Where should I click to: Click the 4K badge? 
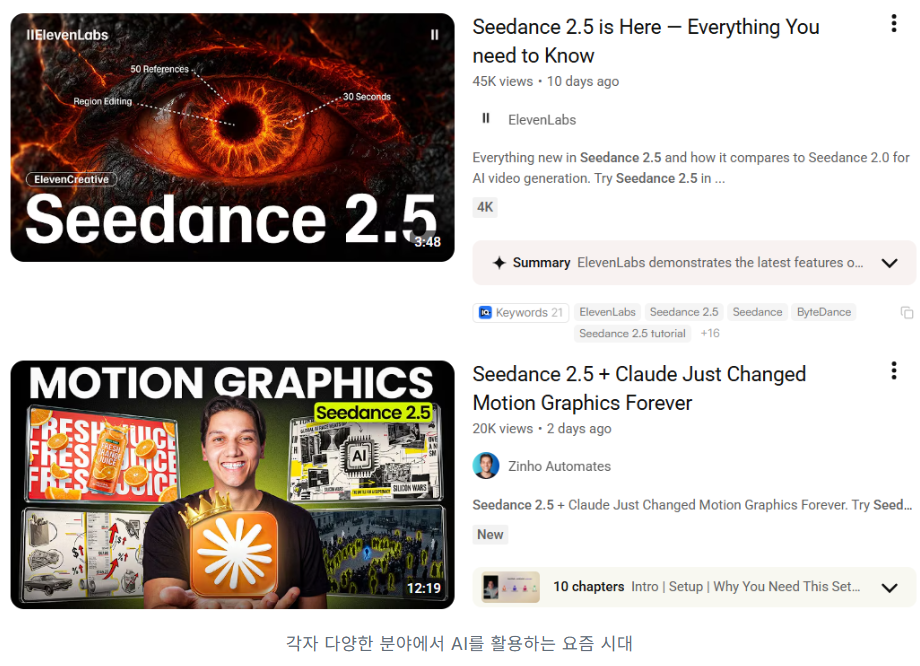coord(485,207)
